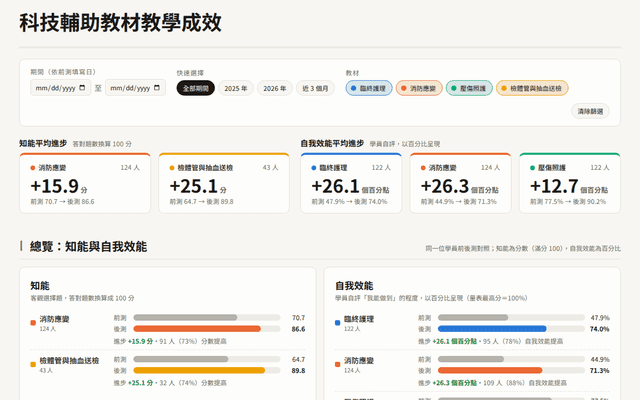This screenshot has width=640, height=400.
Task: Click the 前測 70.7 → 後測 86.6 text
Action: (x=62, y=202)
